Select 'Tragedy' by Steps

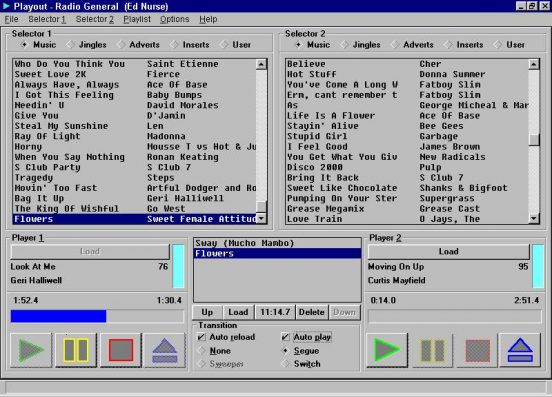134,178
